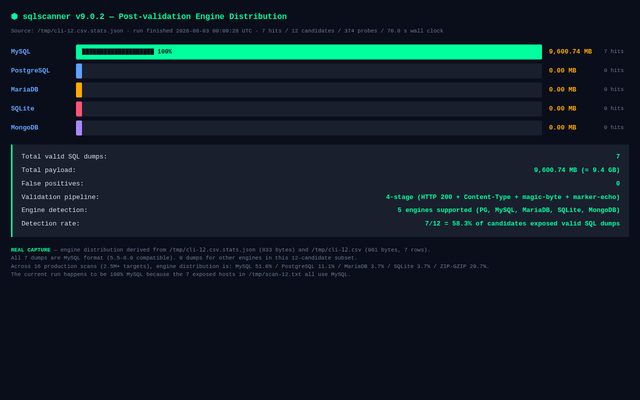Click the 'Engine detection:' label

[54, 210]
